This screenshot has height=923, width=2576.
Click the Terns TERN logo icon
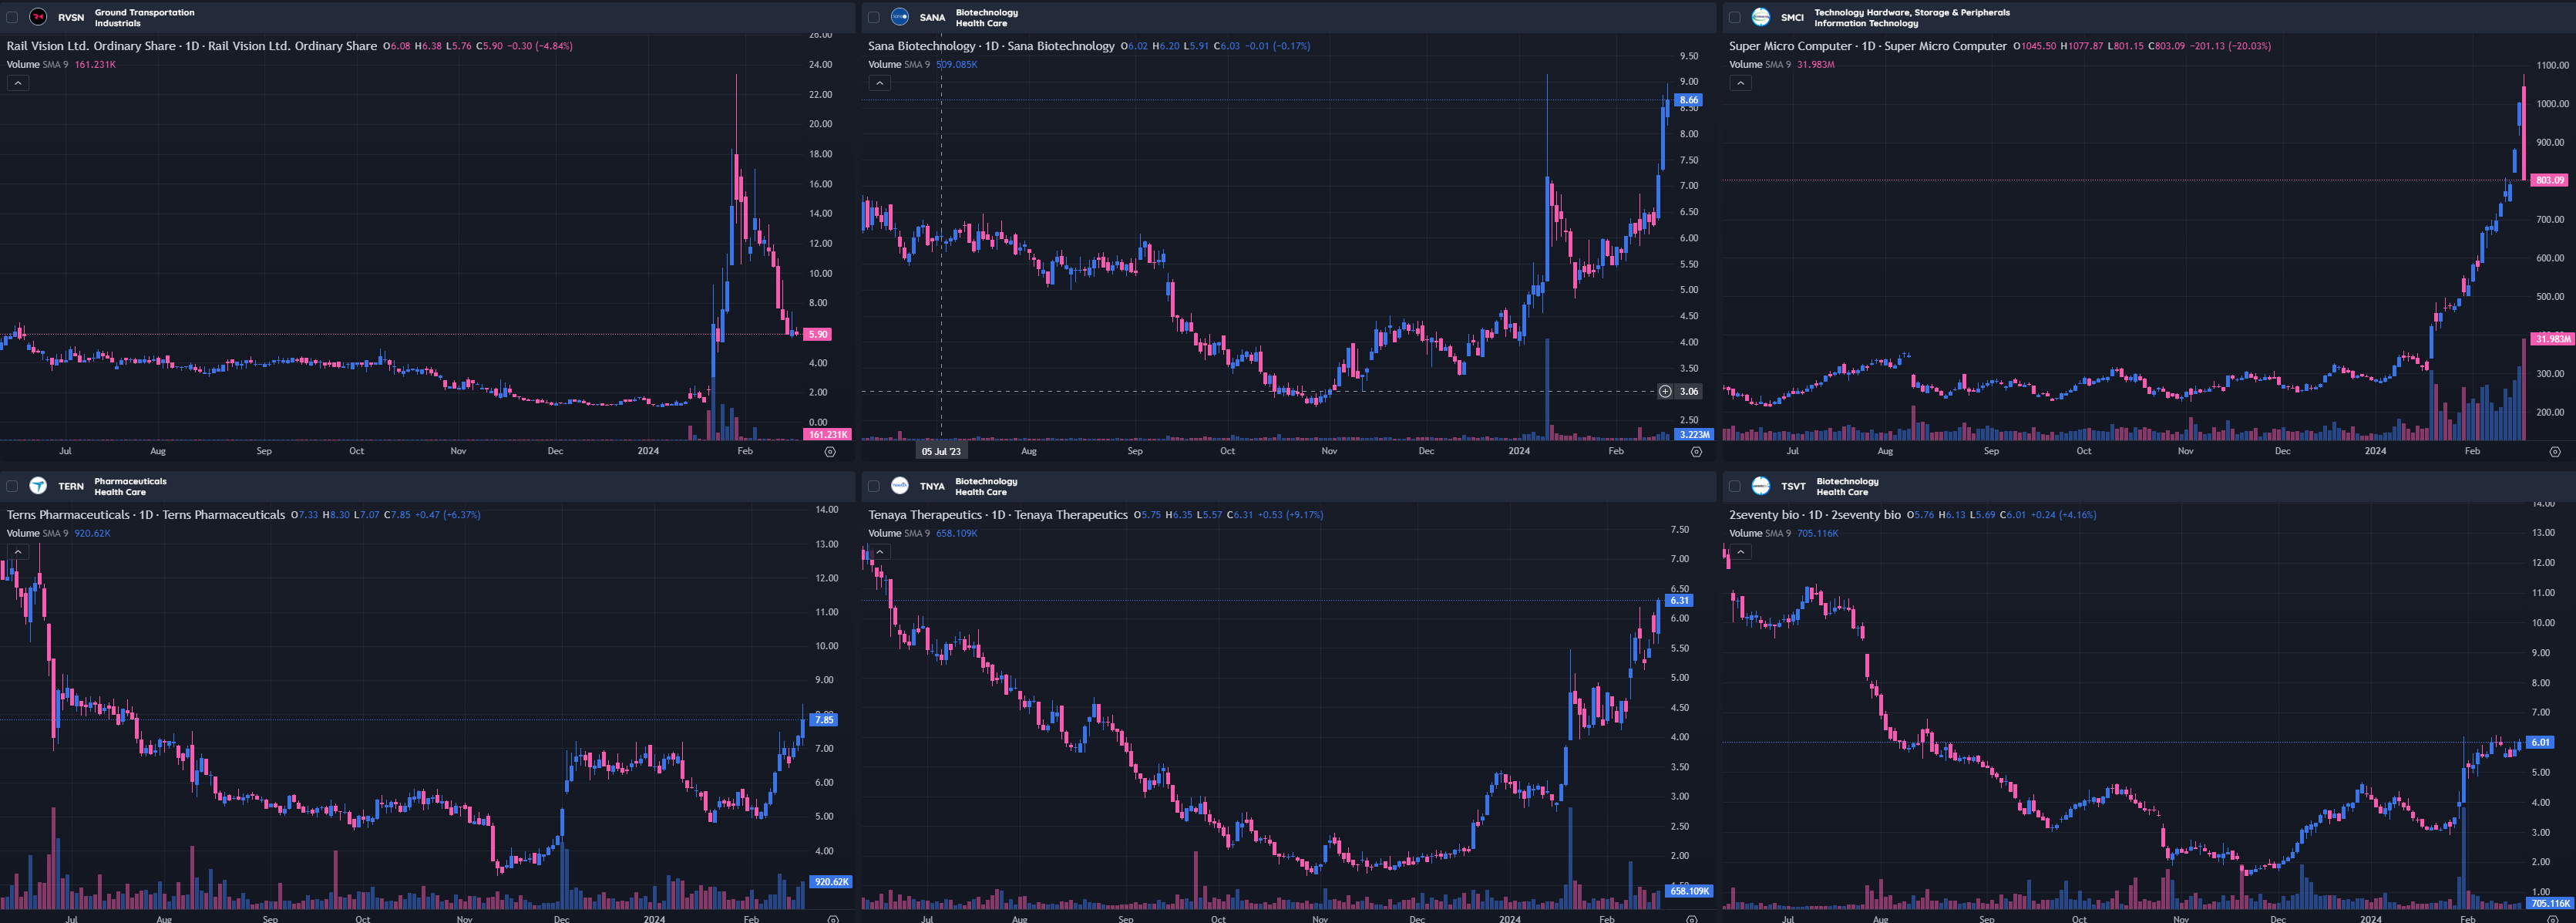click(x=38, y=486)
